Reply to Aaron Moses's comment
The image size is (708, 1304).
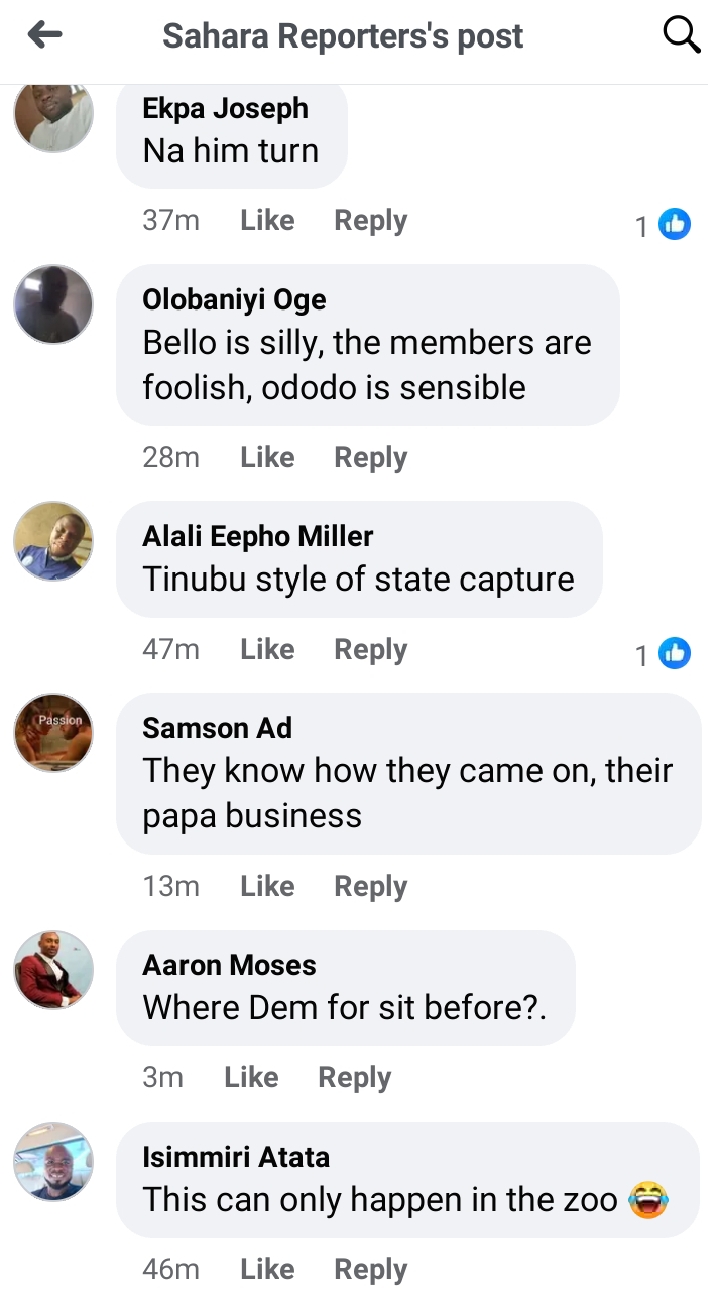[x=354, y=1078]
